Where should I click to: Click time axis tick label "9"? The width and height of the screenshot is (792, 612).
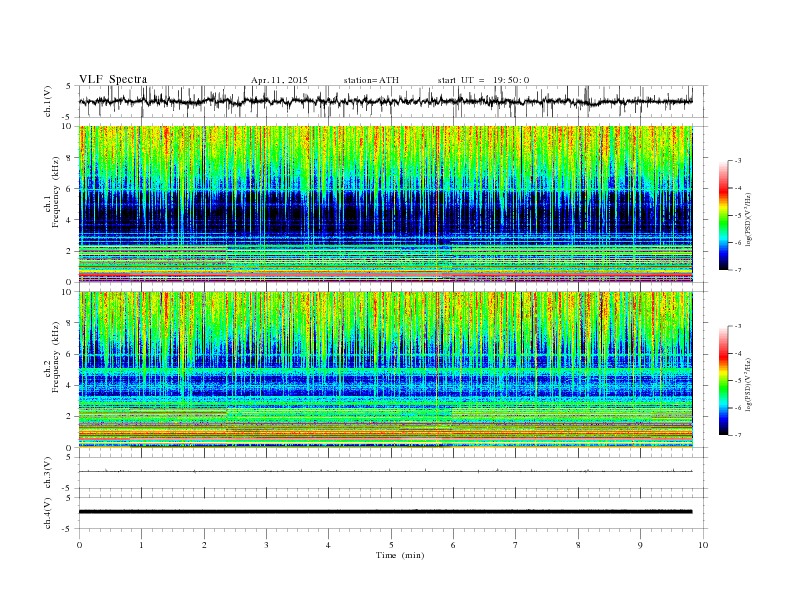[640, 545]
